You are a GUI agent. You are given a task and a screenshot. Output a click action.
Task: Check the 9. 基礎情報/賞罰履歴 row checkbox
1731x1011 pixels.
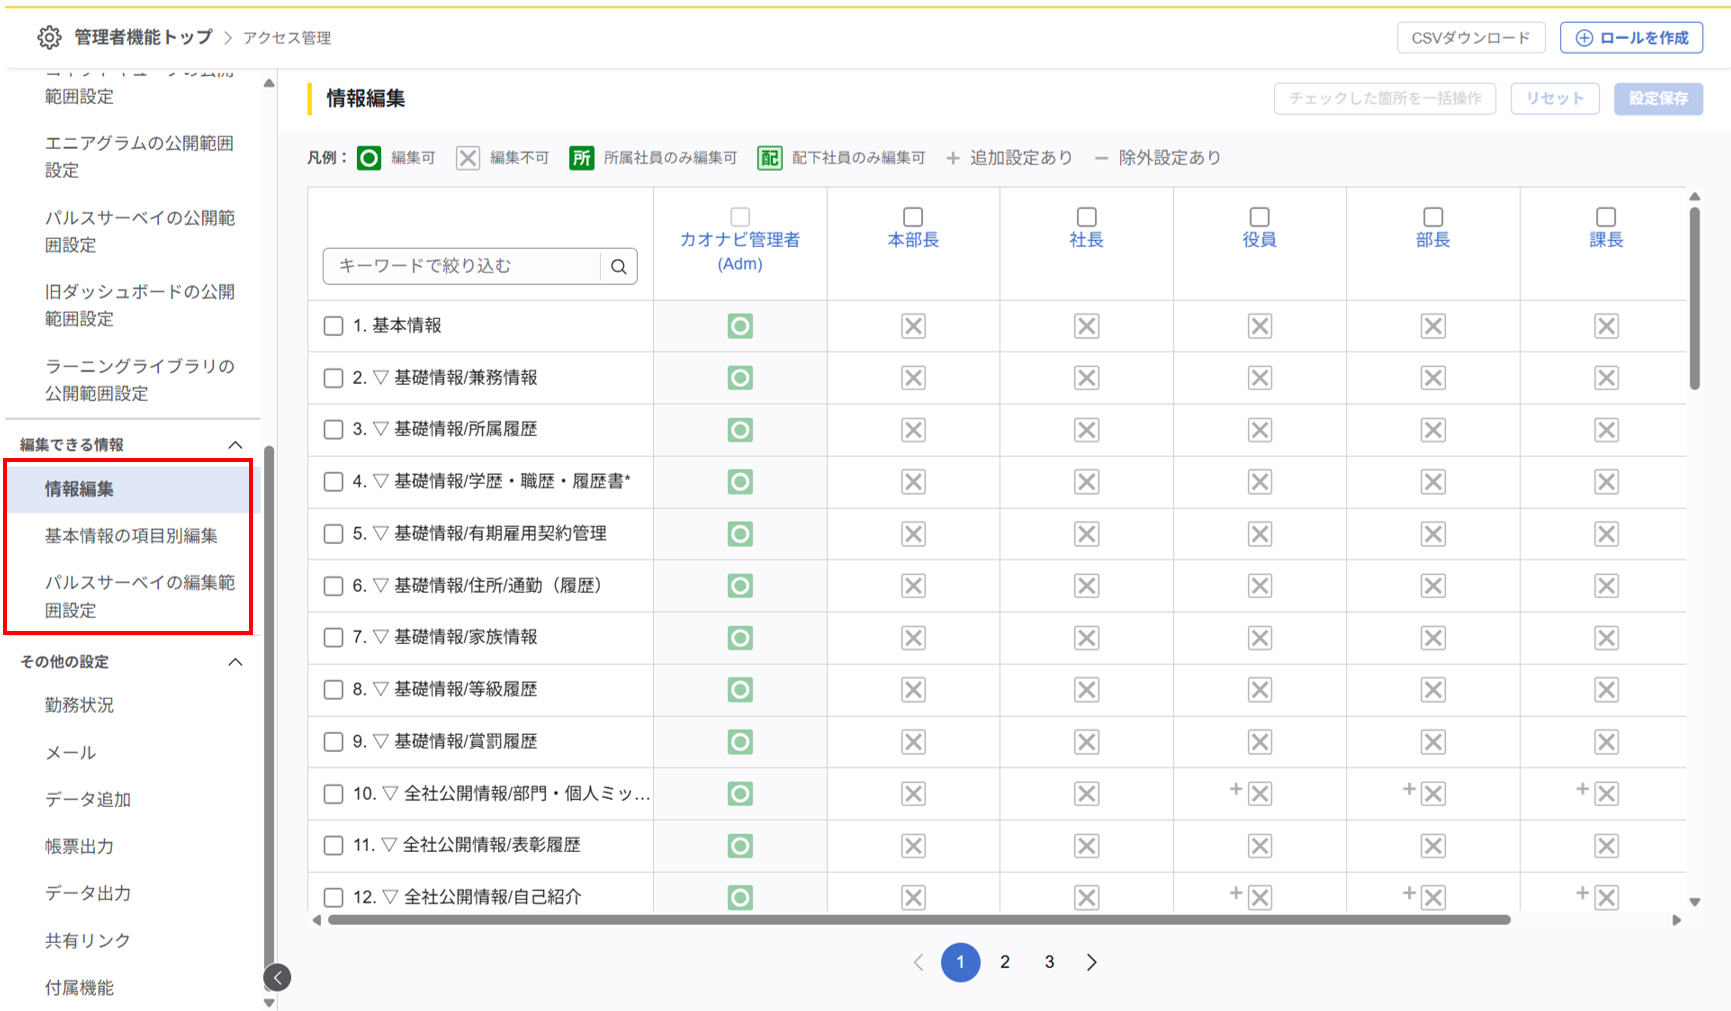[x=334, y=742]
